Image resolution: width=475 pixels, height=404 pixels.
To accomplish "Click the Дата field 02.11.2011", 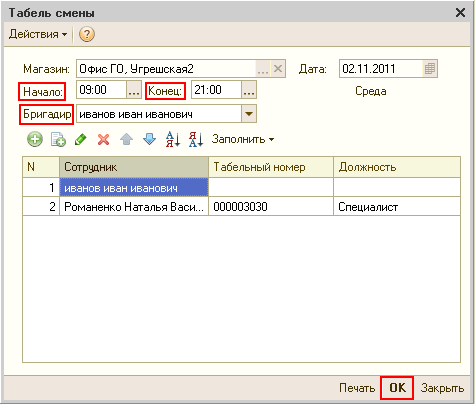I will coord(381,69).
